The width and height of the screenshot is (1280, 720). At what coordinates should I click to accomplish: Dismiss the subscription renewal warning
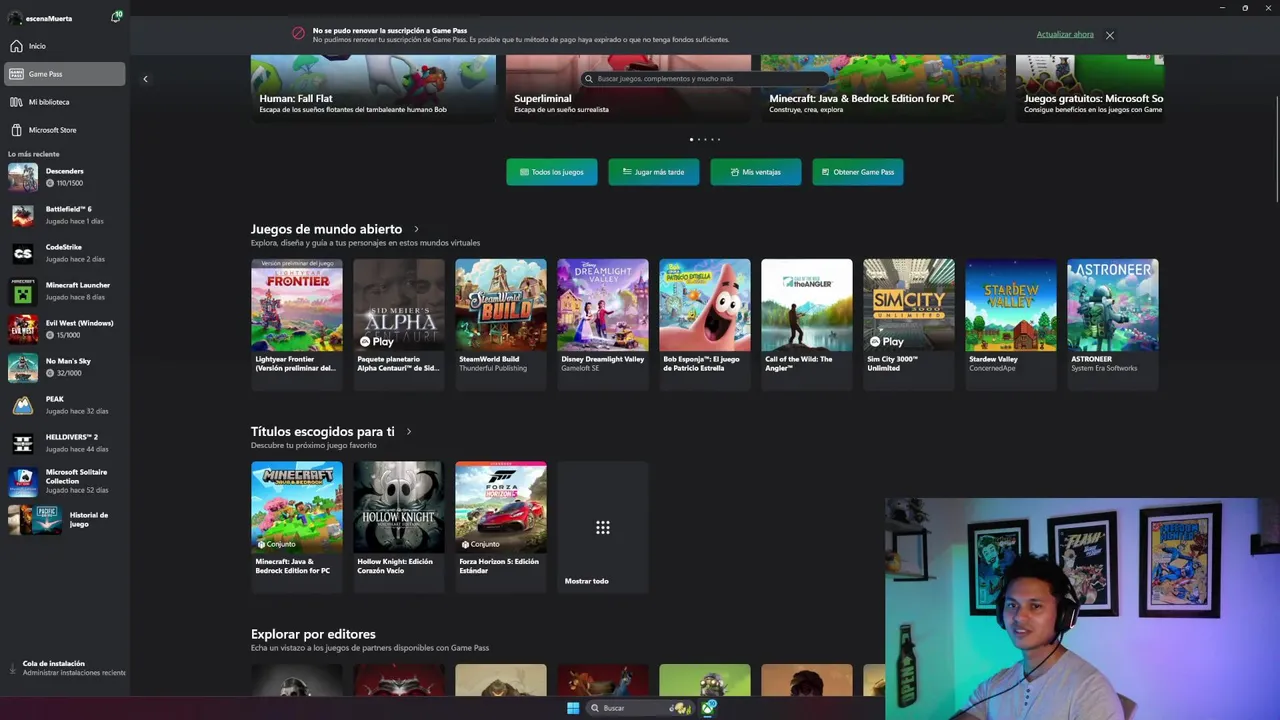(x=1110, y=35)
